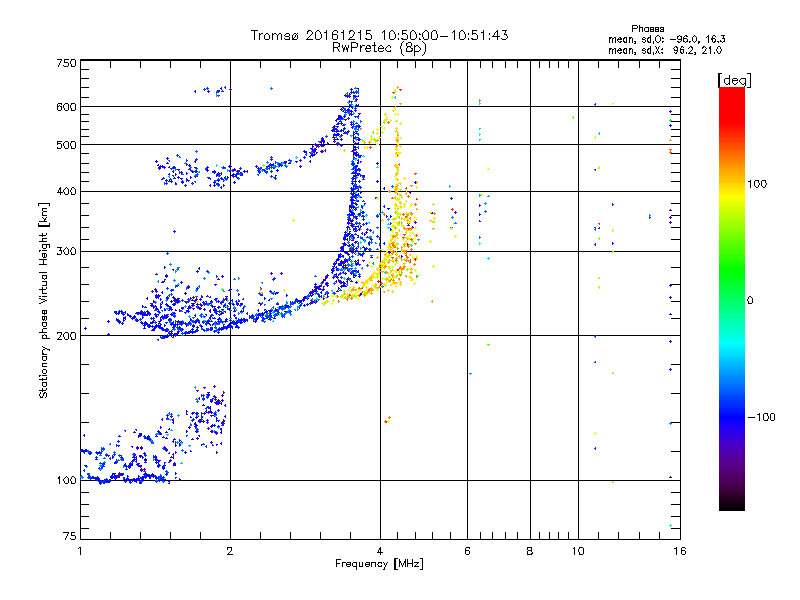This screenshot has width=800, height=600.
Task: Click the 'Phases' heading at top right
Action: [x=647, y=29]
